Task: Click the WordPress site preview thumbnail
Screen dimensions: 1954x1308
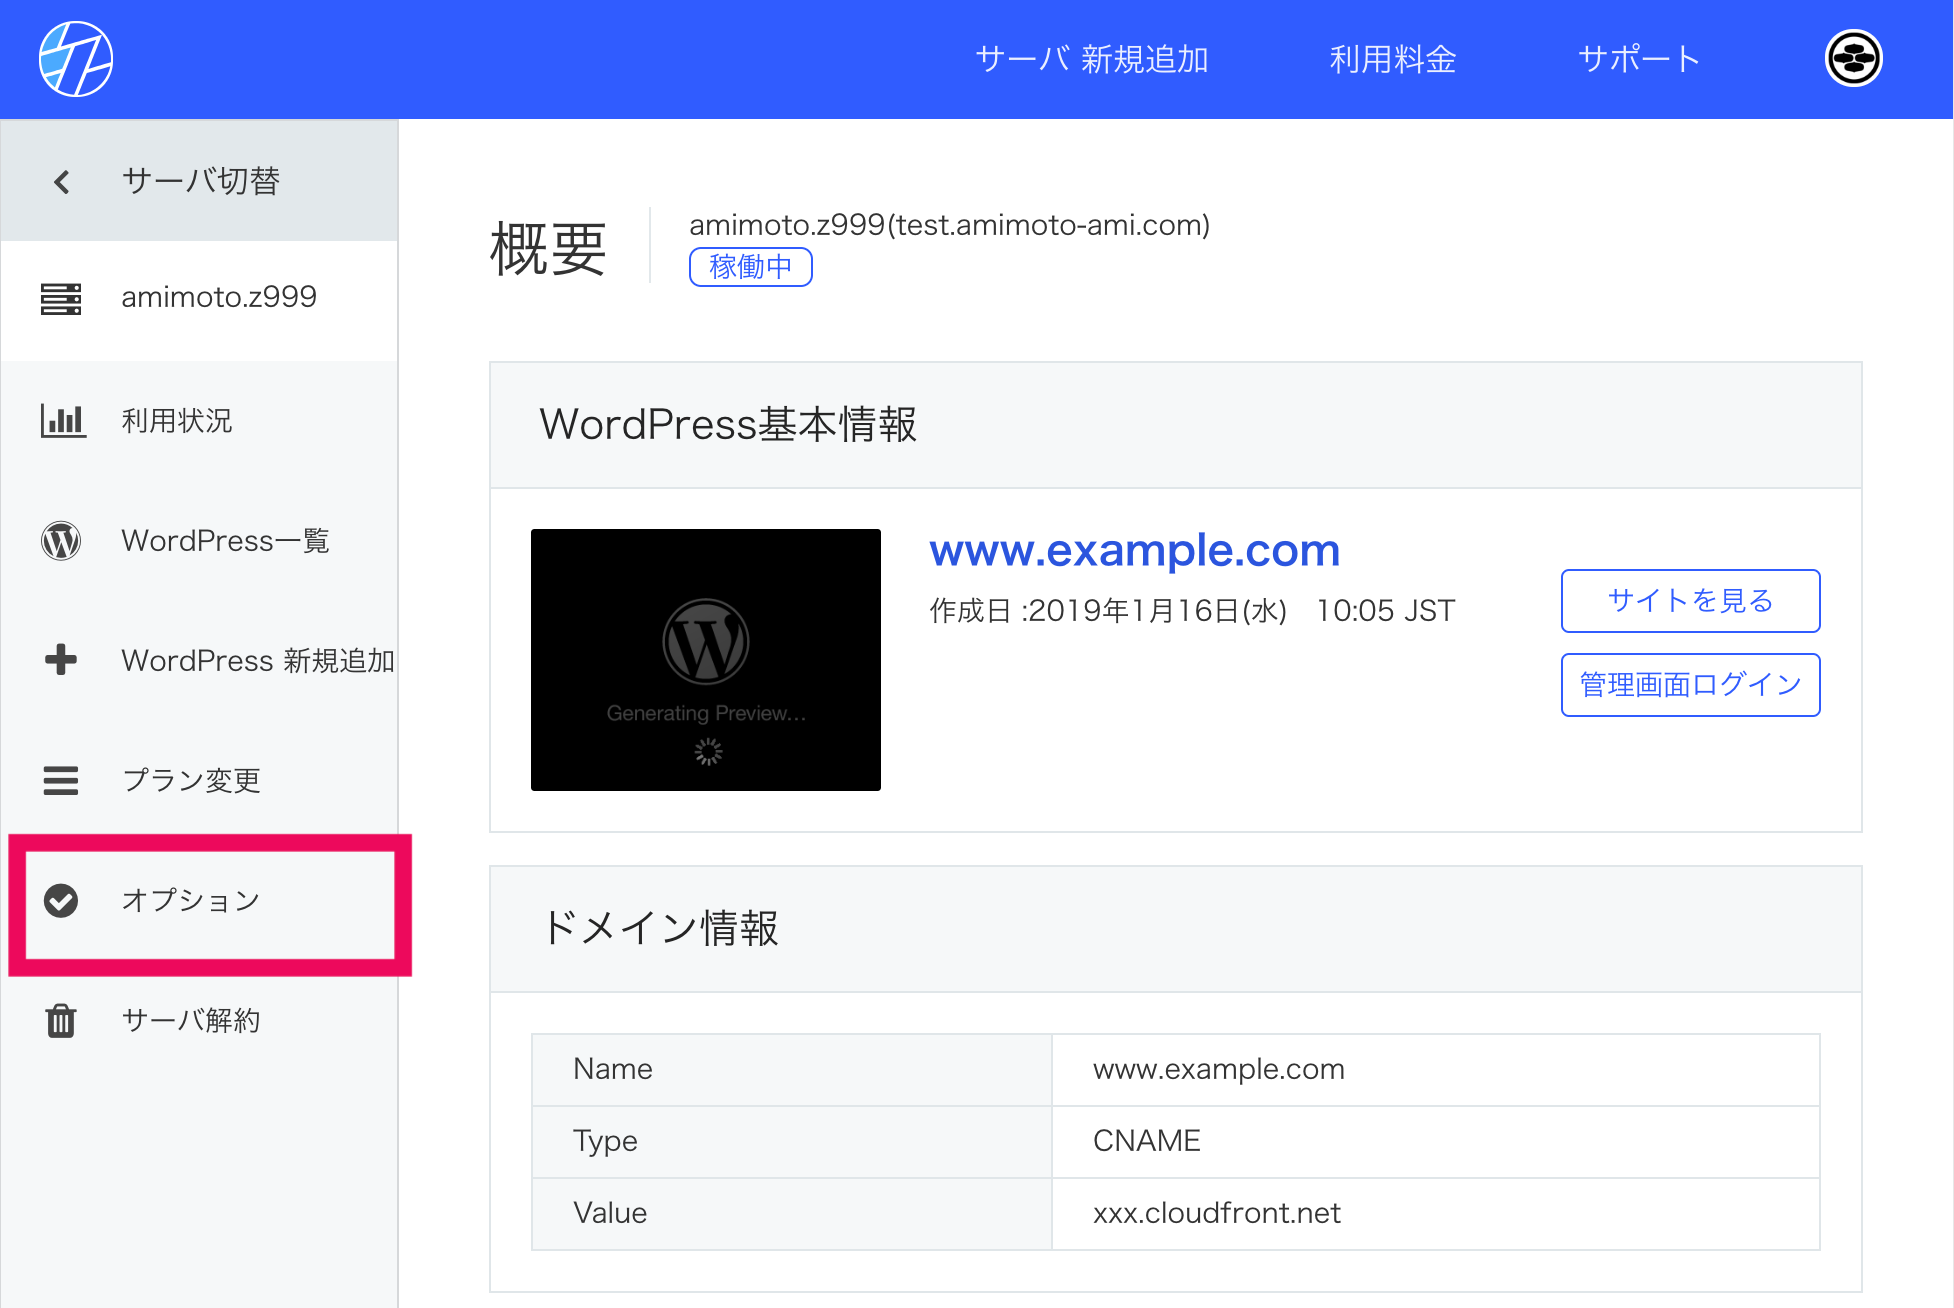Action: [706, 660]
